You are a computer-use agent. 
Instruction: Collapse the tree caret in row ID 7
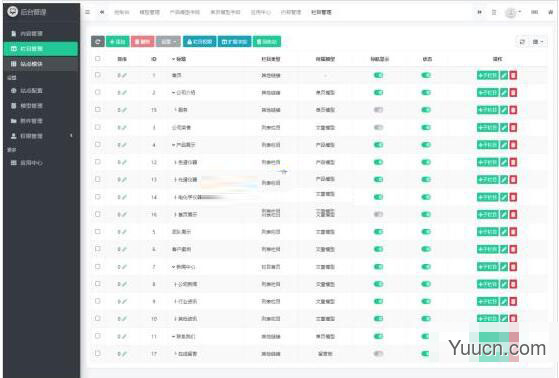(x=174, y=267)
